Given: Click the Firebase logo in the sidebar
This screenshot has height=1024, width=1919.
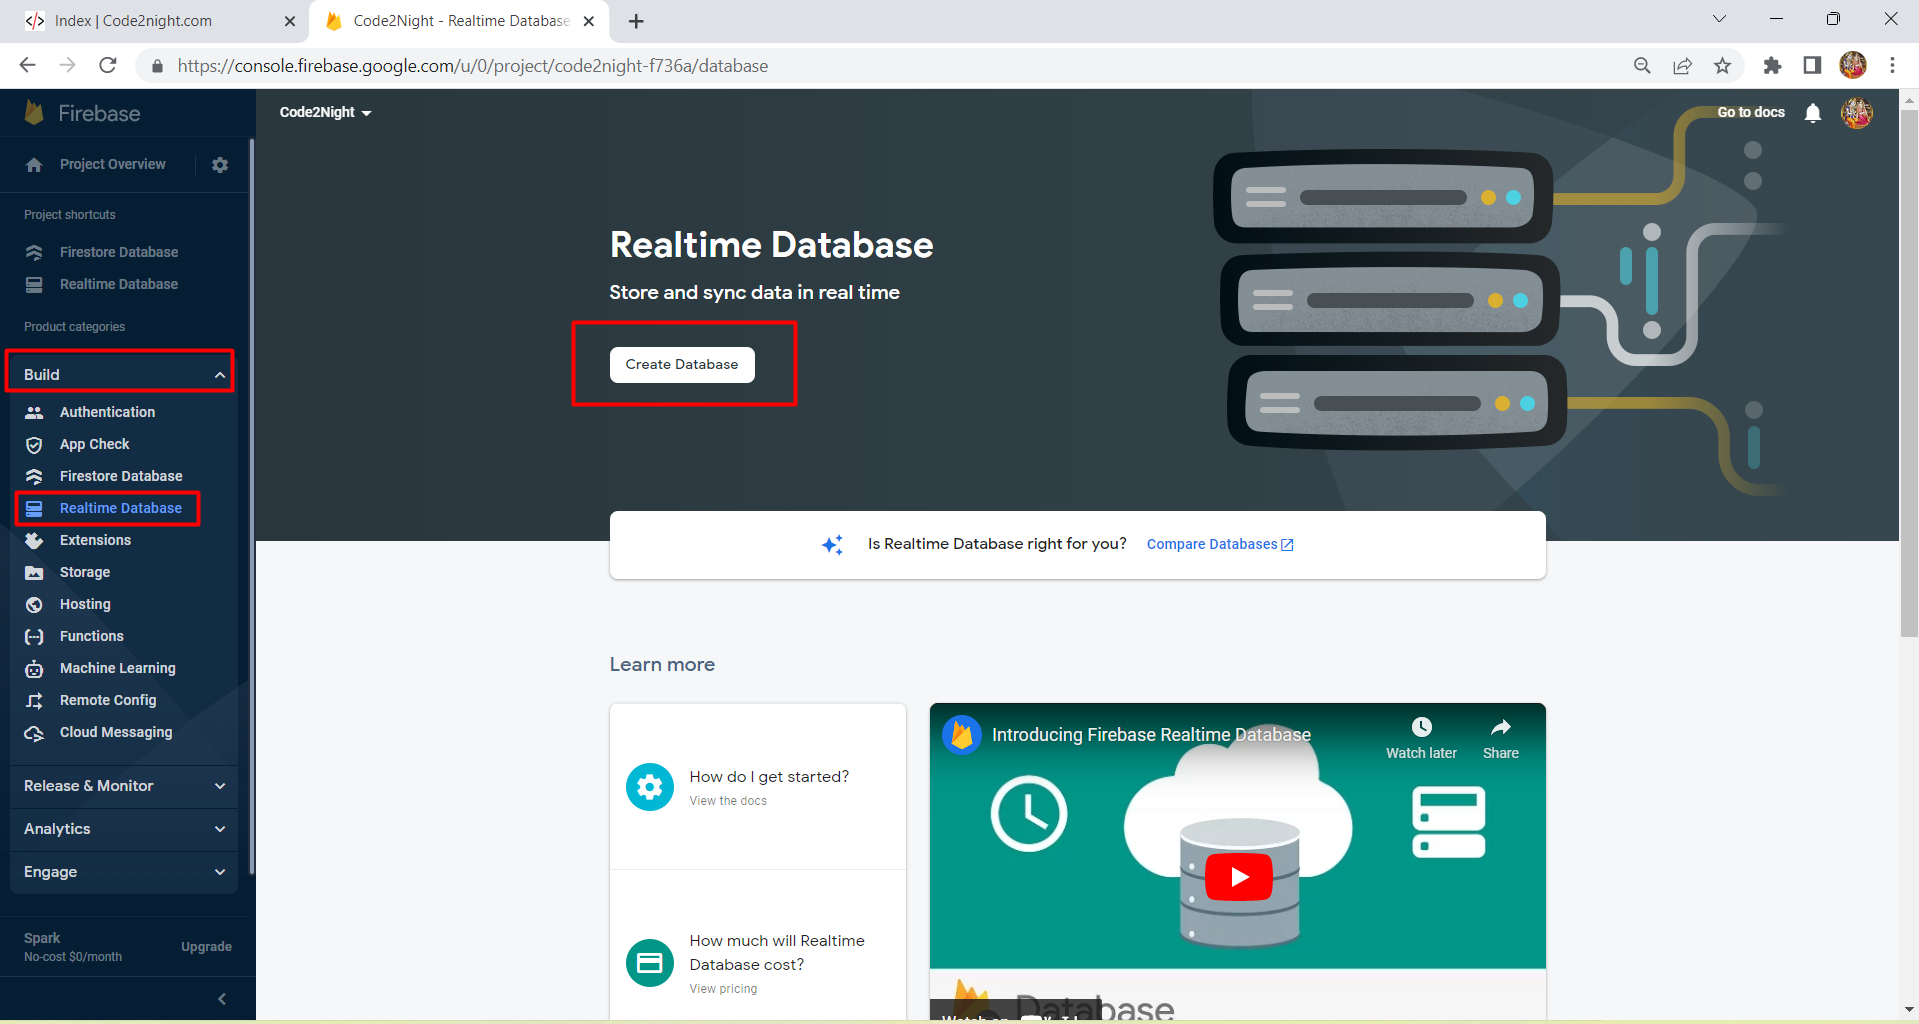Looking at the screenshot, I should pyautogui.click(x=34, y=113).
